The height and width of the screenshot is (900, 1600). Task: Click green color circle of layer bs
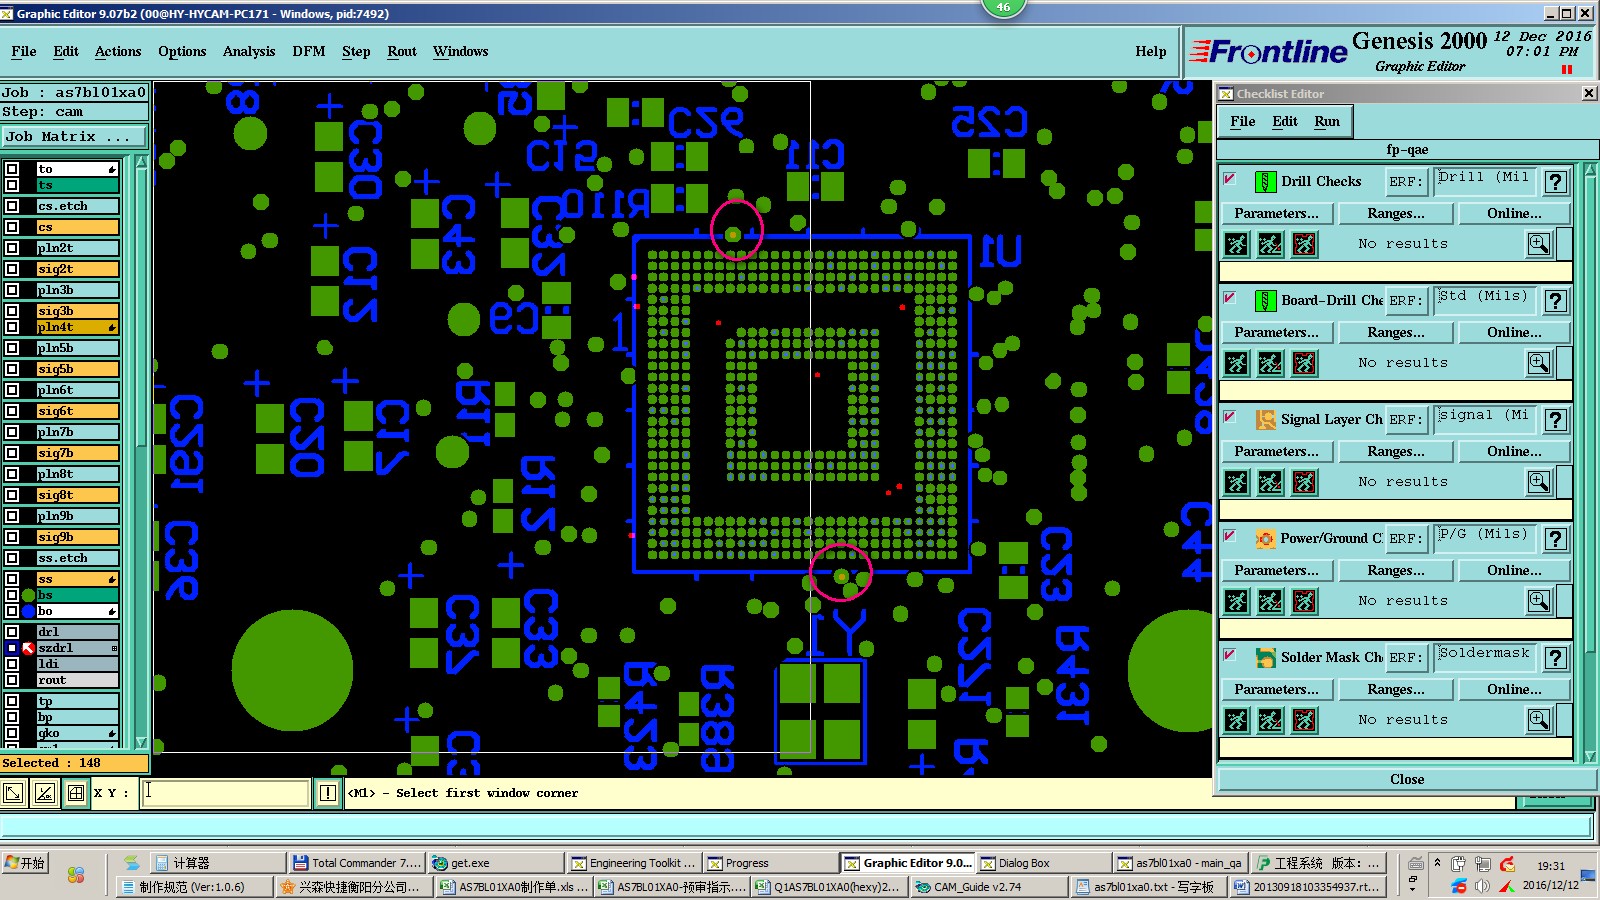(x=28, y=595)
